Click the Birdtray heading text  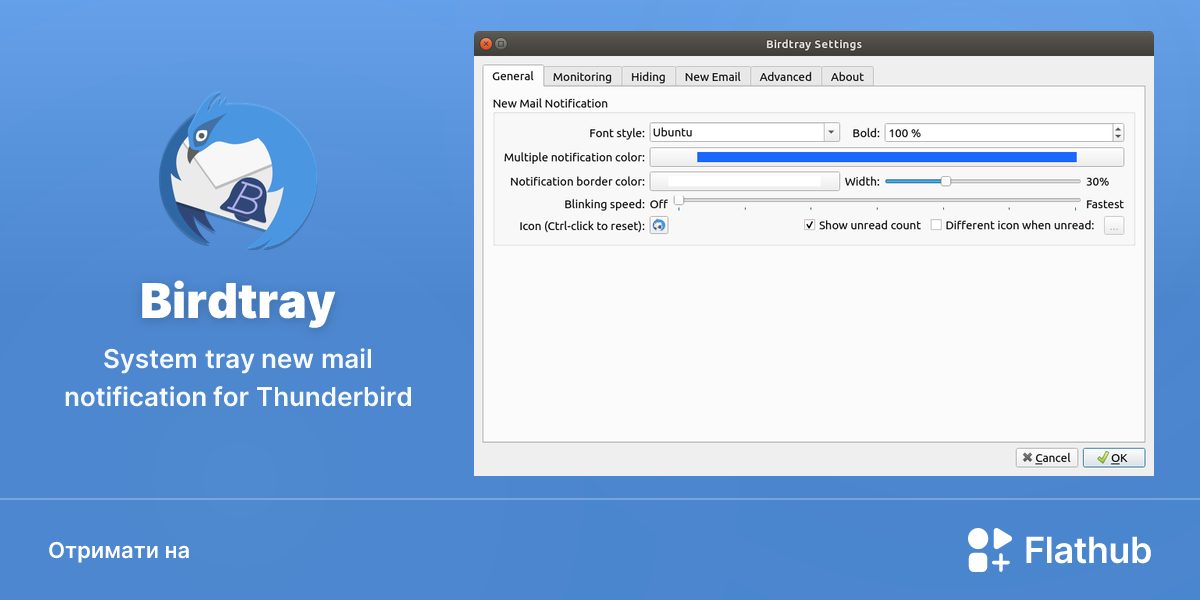coord(238,300)
